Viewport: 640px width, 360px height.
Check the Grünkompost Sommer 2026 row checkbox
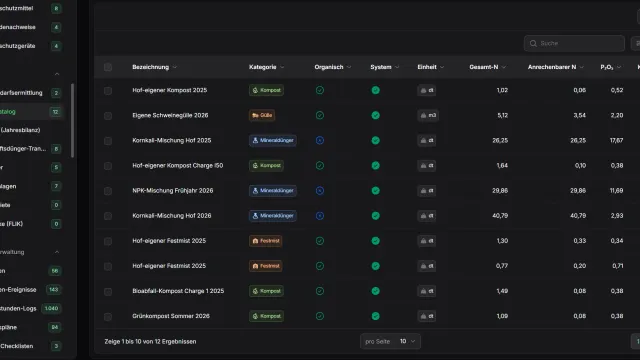tap(108, 317)
